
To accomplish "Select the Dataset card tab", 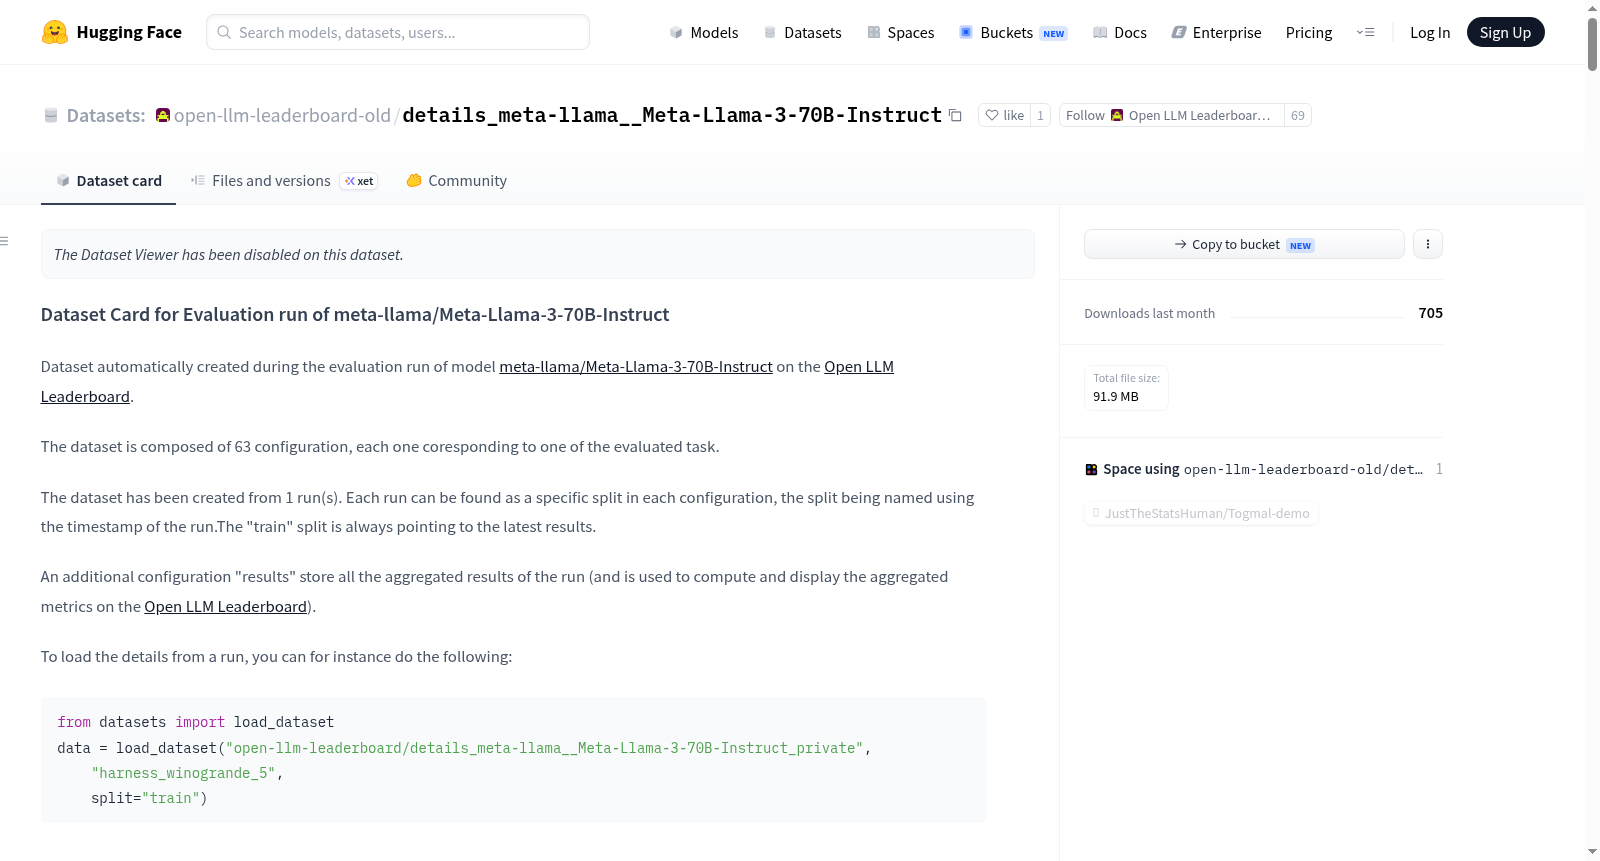I will click(109, 181).
